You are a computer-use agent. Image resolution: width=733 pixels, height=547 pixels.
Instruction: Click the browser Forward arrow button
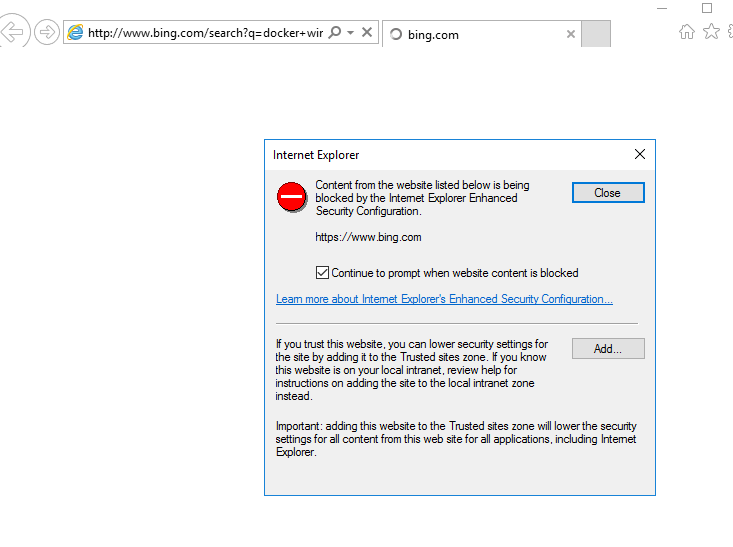(47, 32)
